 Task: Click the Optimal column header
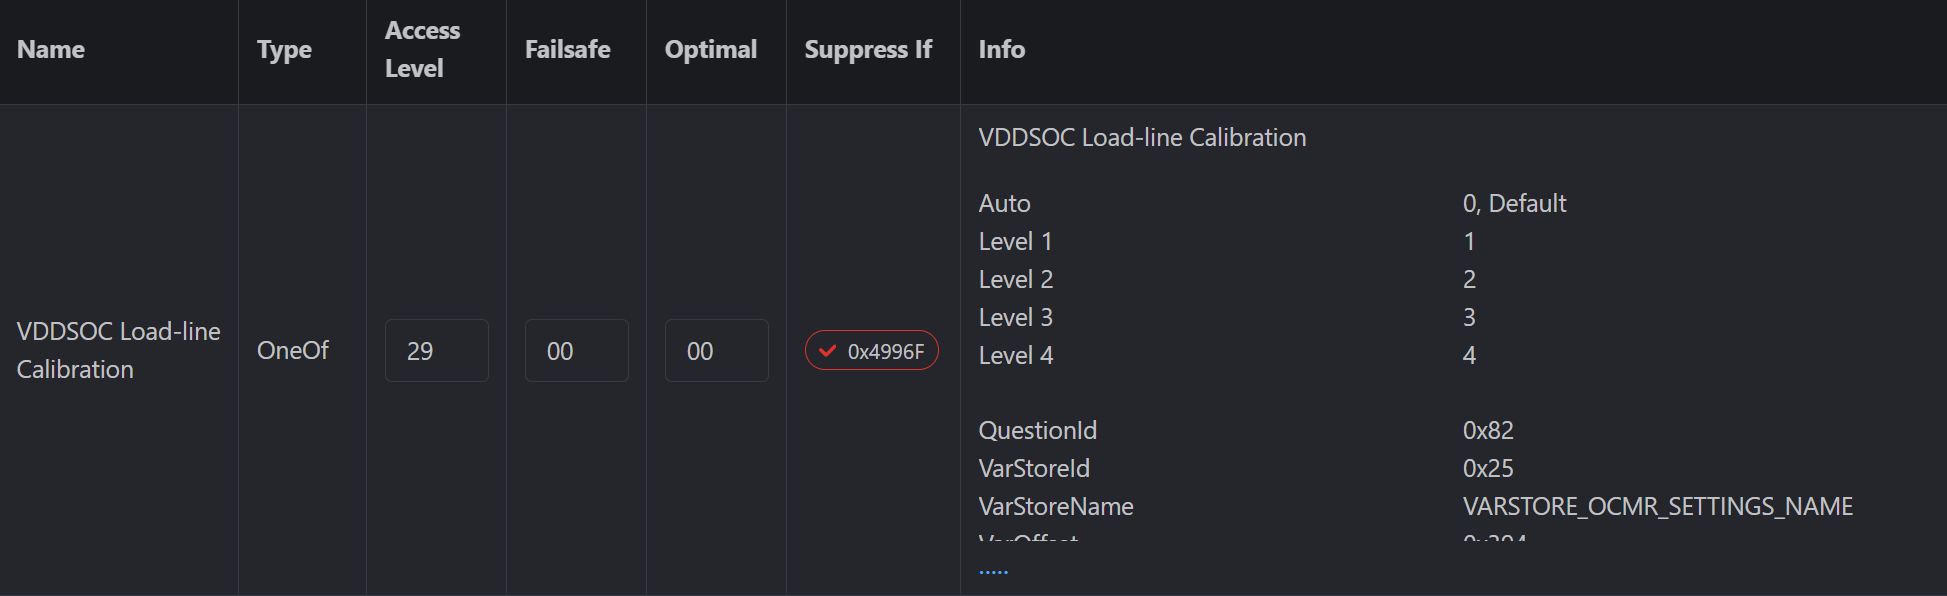coord(711,49)
